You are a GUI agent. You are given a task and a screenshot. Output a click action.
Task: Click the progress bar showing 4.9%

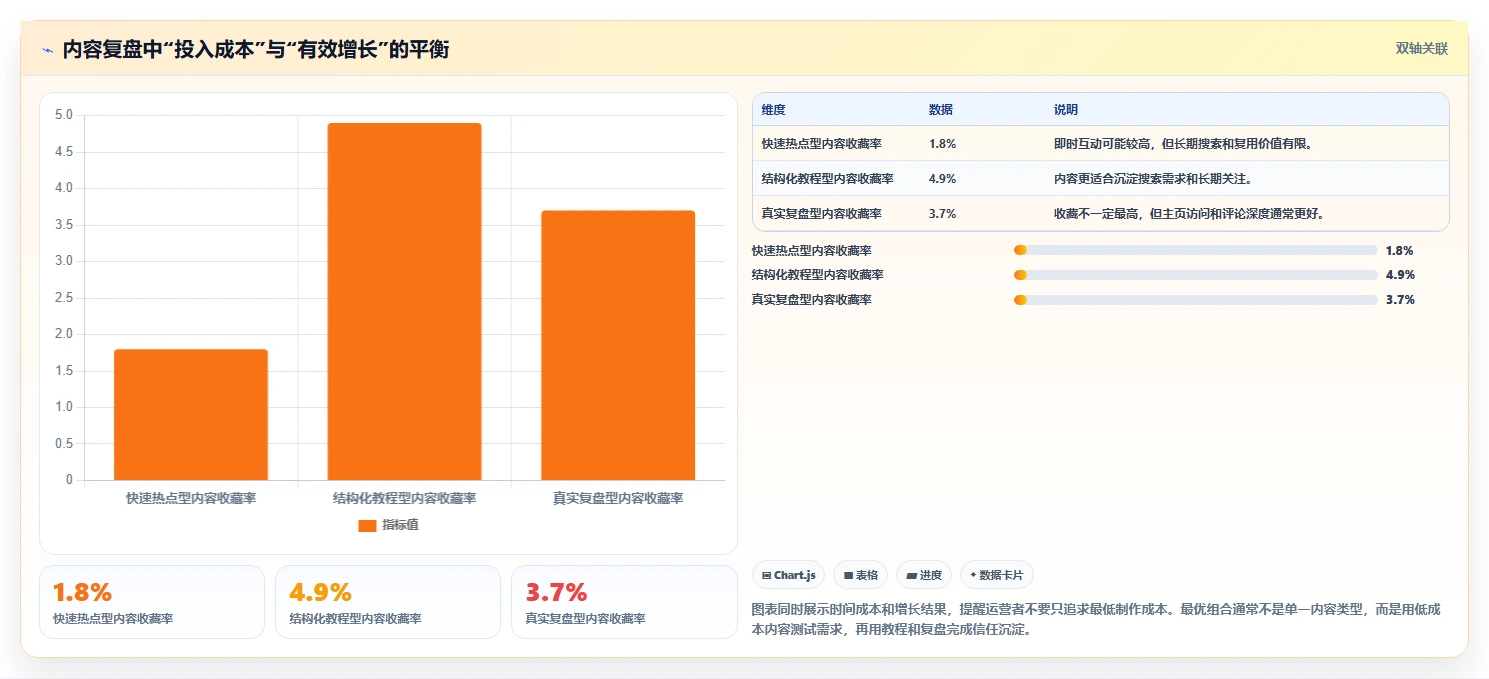coord(1195,275)
